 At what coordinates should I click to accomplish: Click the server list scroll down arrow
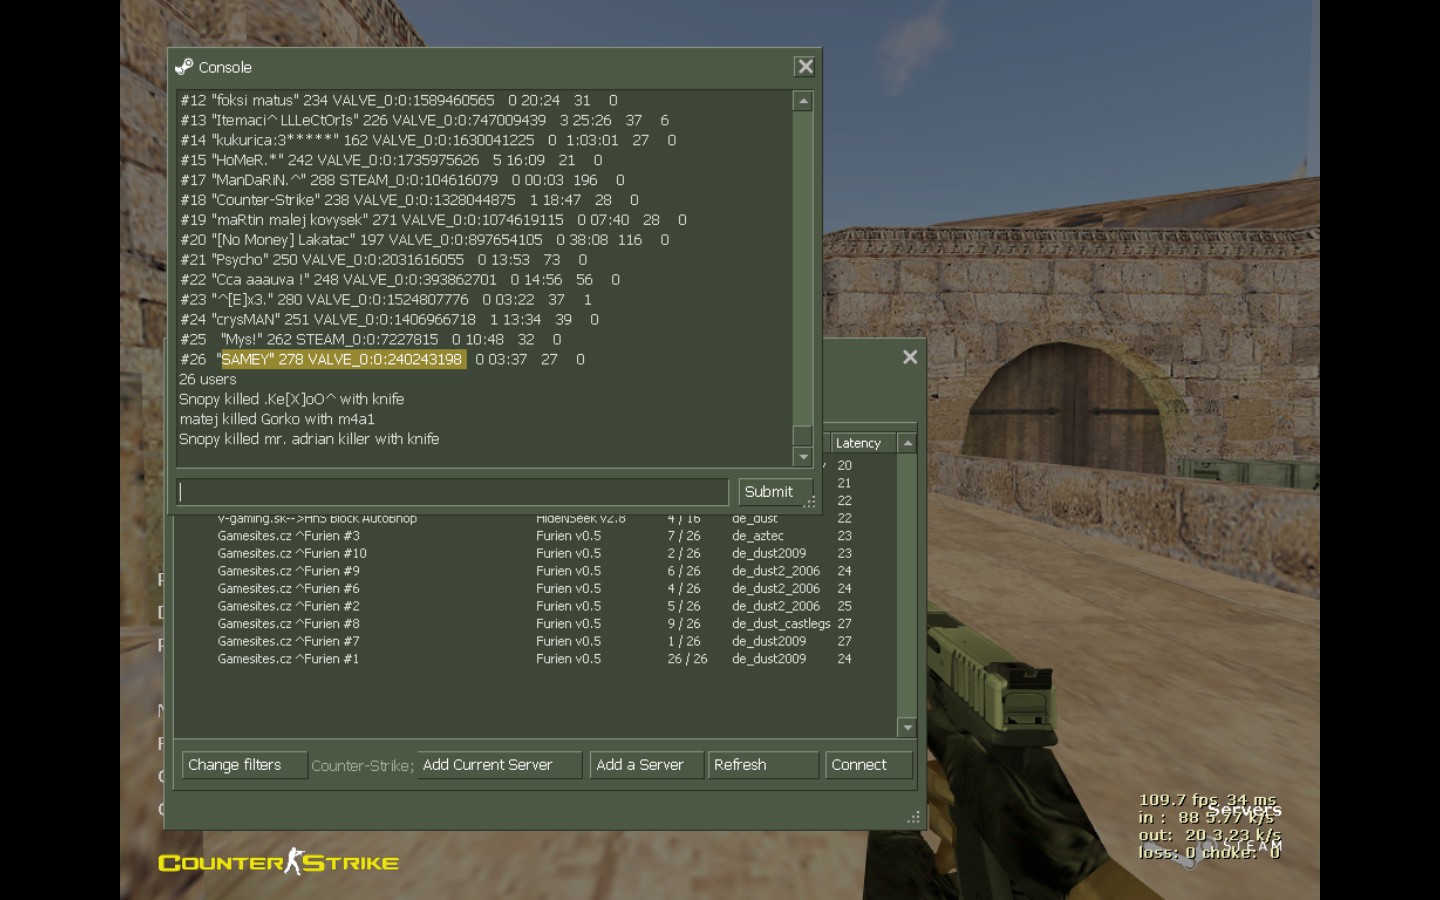point(907,728)
